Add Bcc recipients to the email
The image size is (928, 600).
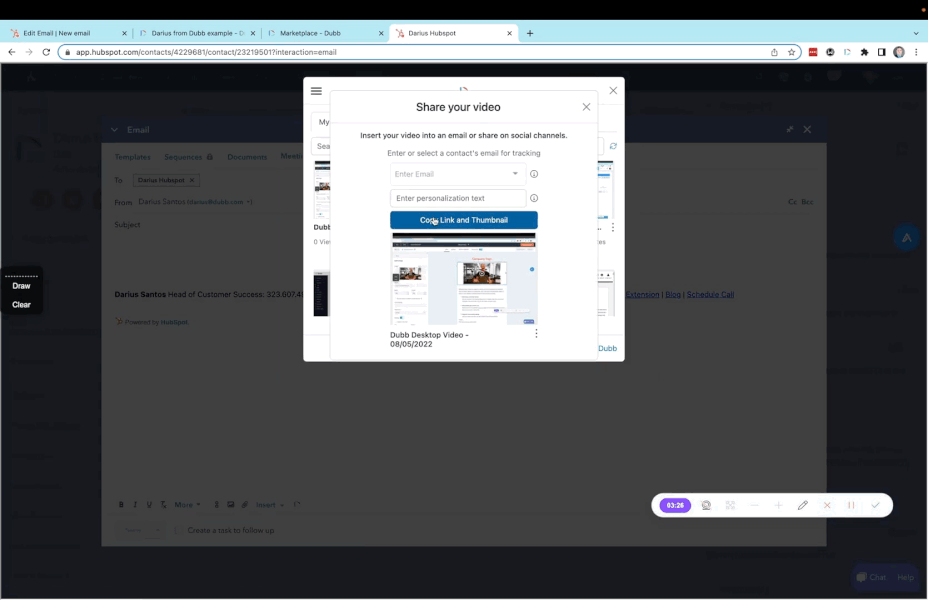[807, 202]
